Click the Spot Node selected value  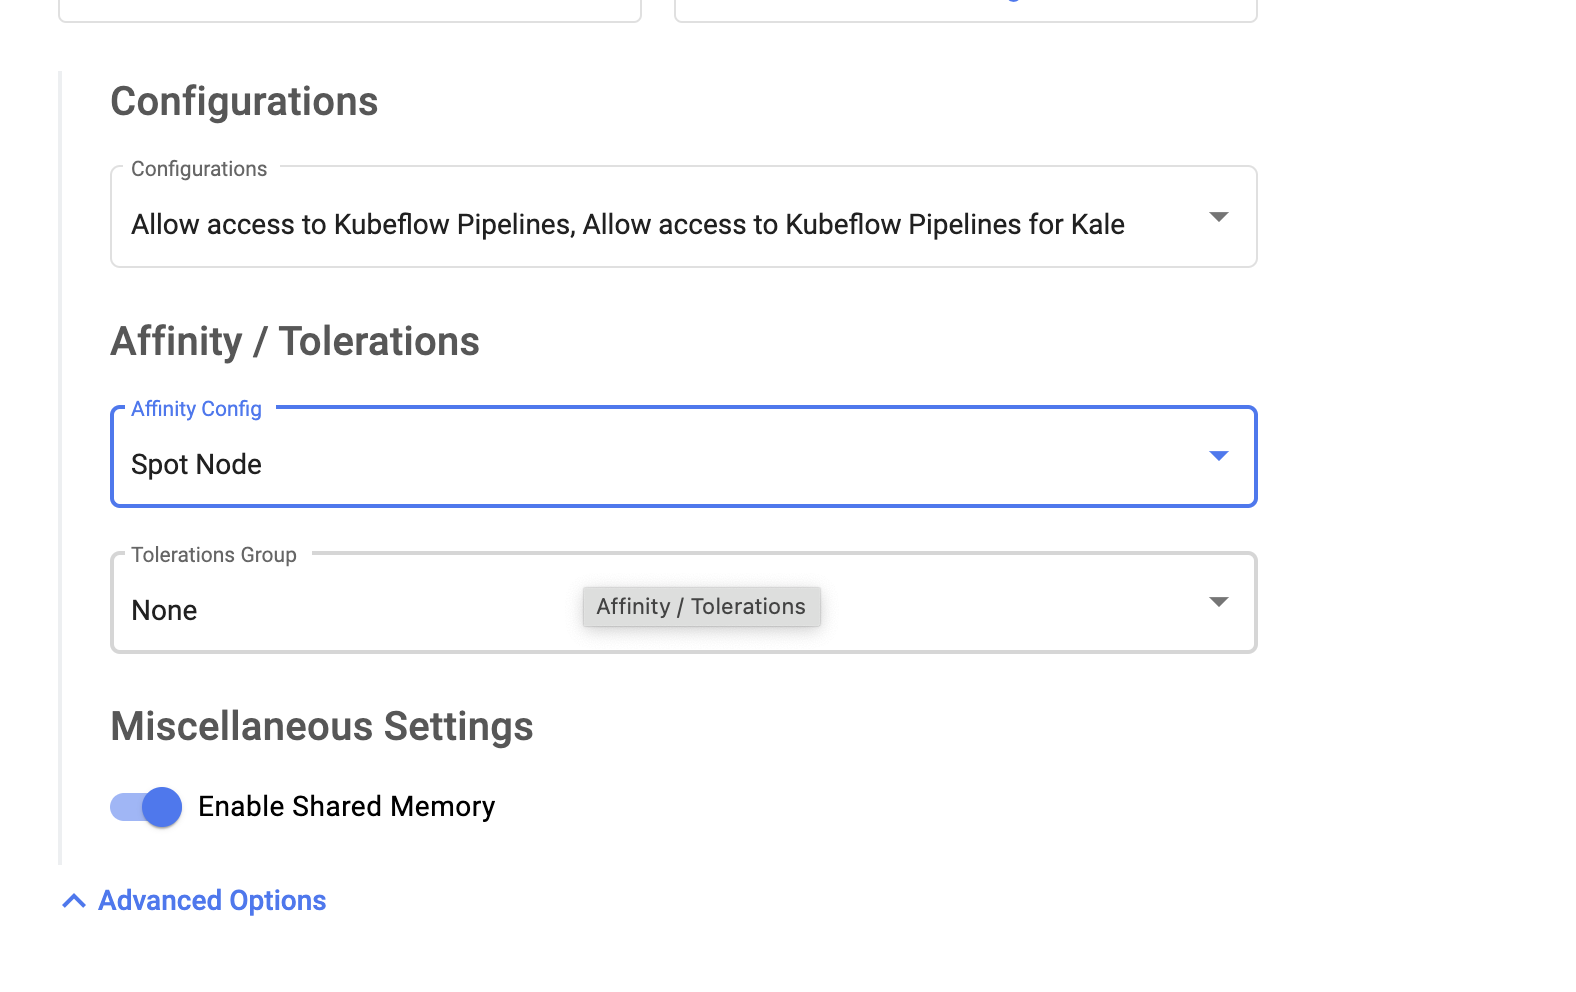[x=197, y=465]
